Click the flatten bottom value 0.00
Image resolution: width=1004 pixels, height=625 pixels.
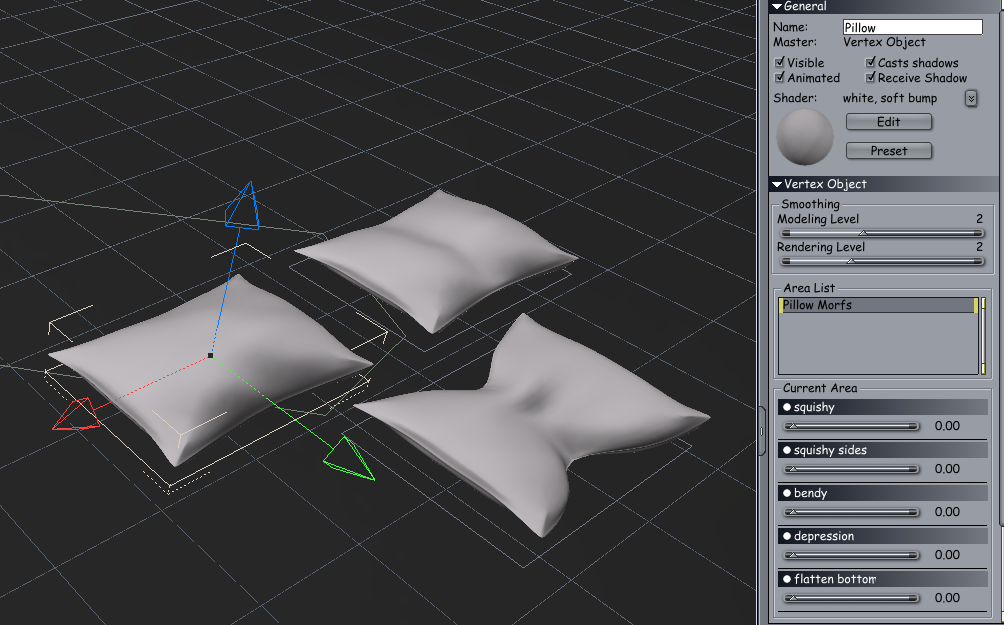[x=947, y=597]
